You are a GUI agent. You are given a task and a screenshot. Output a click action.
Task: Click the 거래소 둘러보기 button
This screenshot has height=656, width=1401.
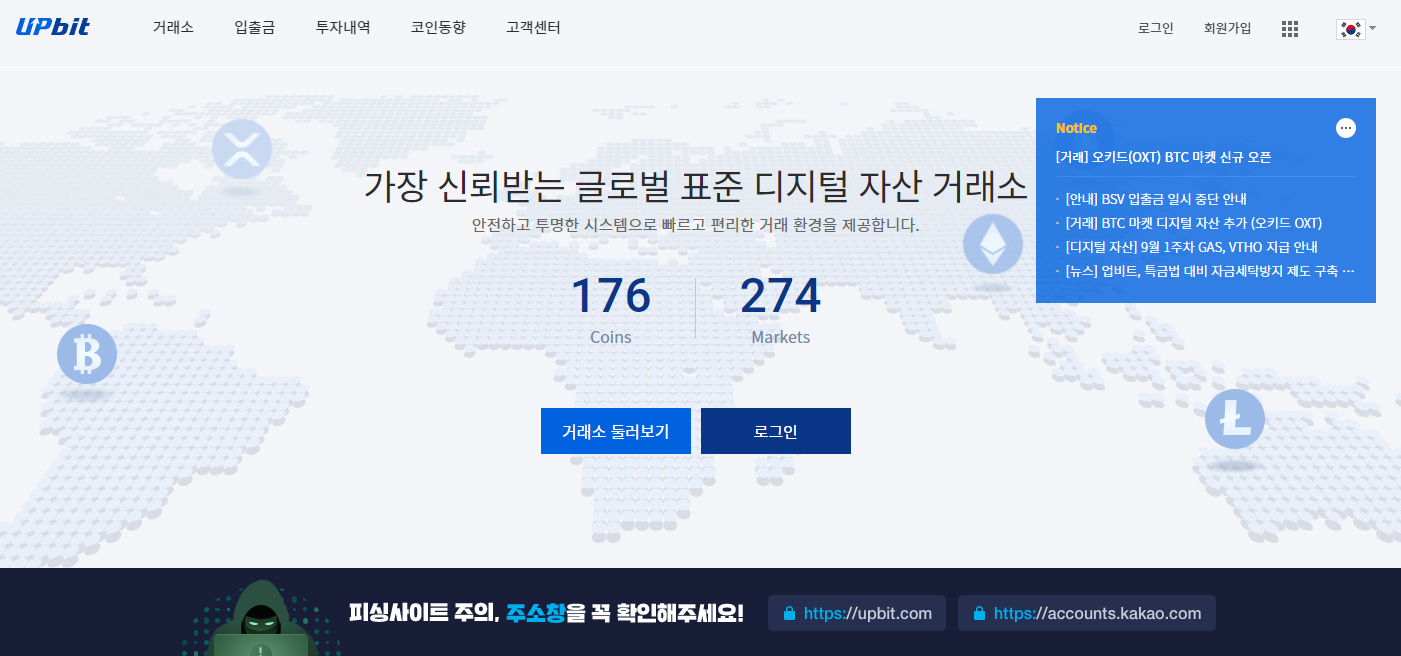pos(616,431)
